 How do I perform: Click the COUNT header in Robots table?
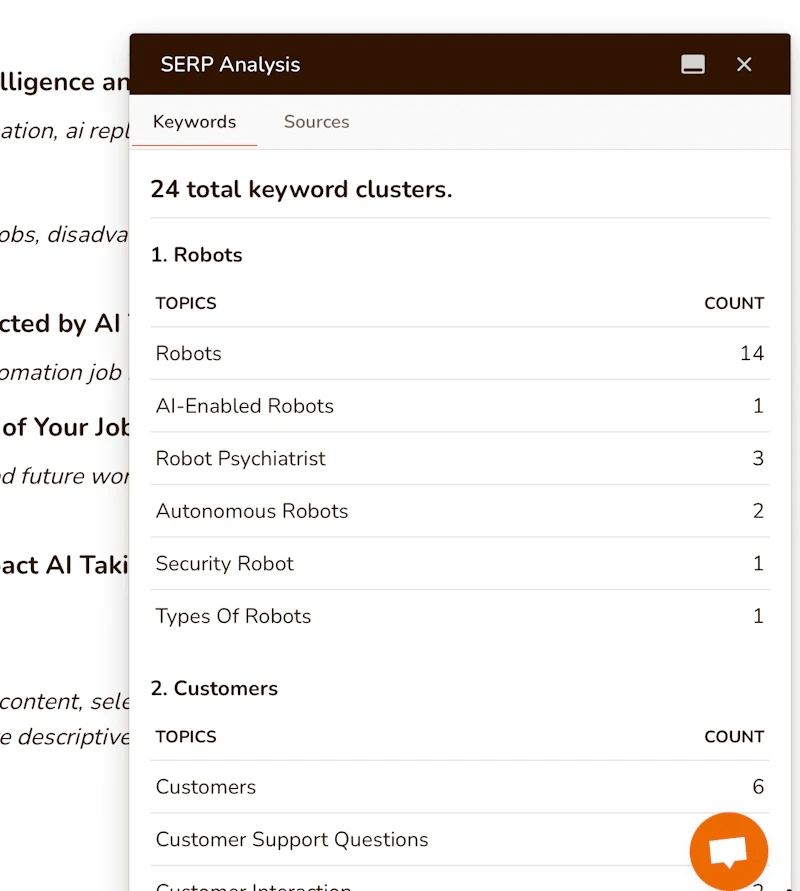click(x=734, y=303)
